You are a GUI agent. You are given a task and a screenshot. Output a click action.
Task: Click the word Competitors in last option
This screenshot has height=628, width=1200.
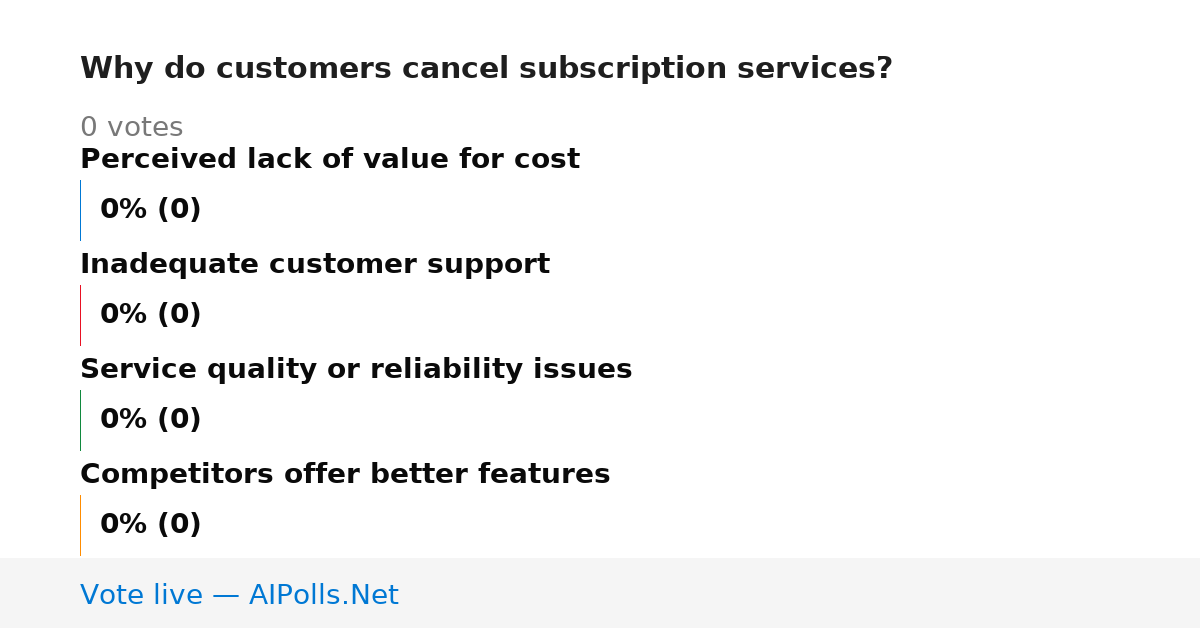[x=177, y=474]
